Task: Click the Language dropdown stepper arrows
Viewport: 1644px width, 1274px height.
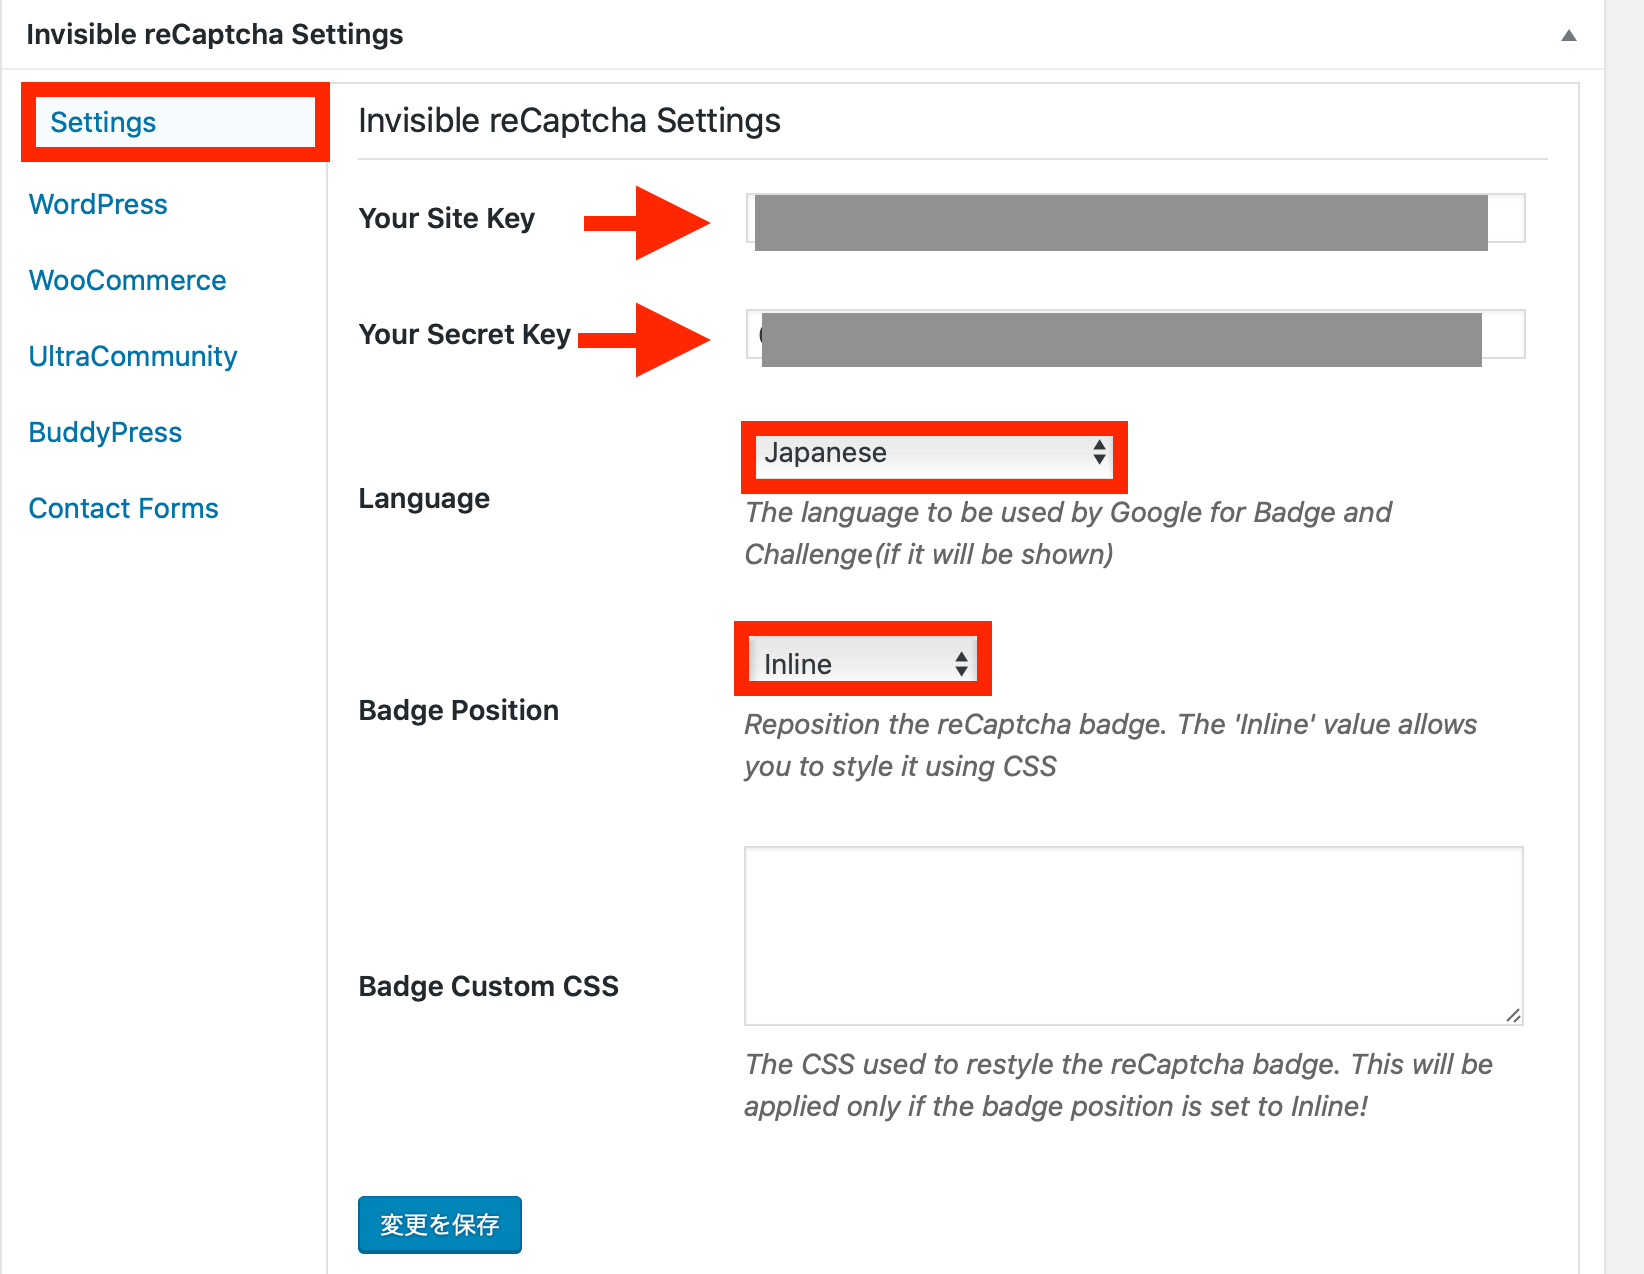Action: click(x=1099, y=453)
